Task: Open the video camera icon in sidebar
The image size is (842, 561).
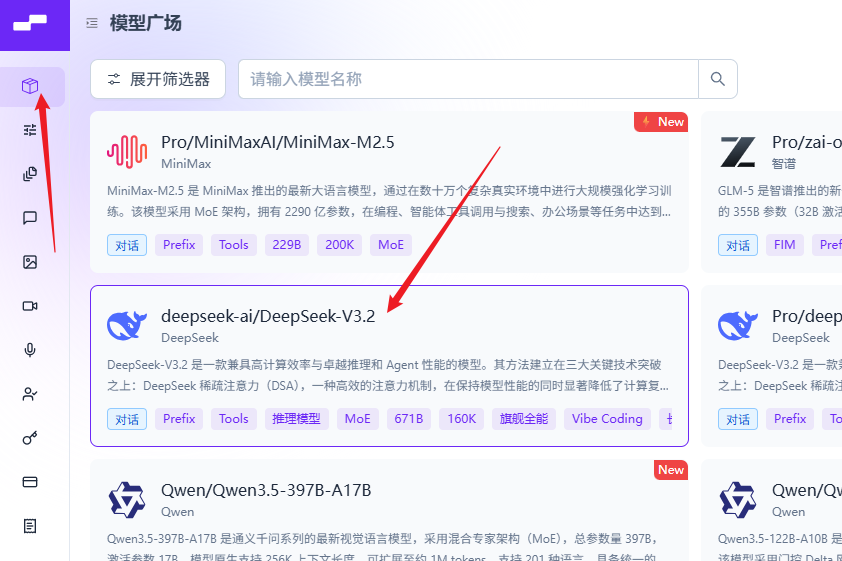Action: [30, 306]
